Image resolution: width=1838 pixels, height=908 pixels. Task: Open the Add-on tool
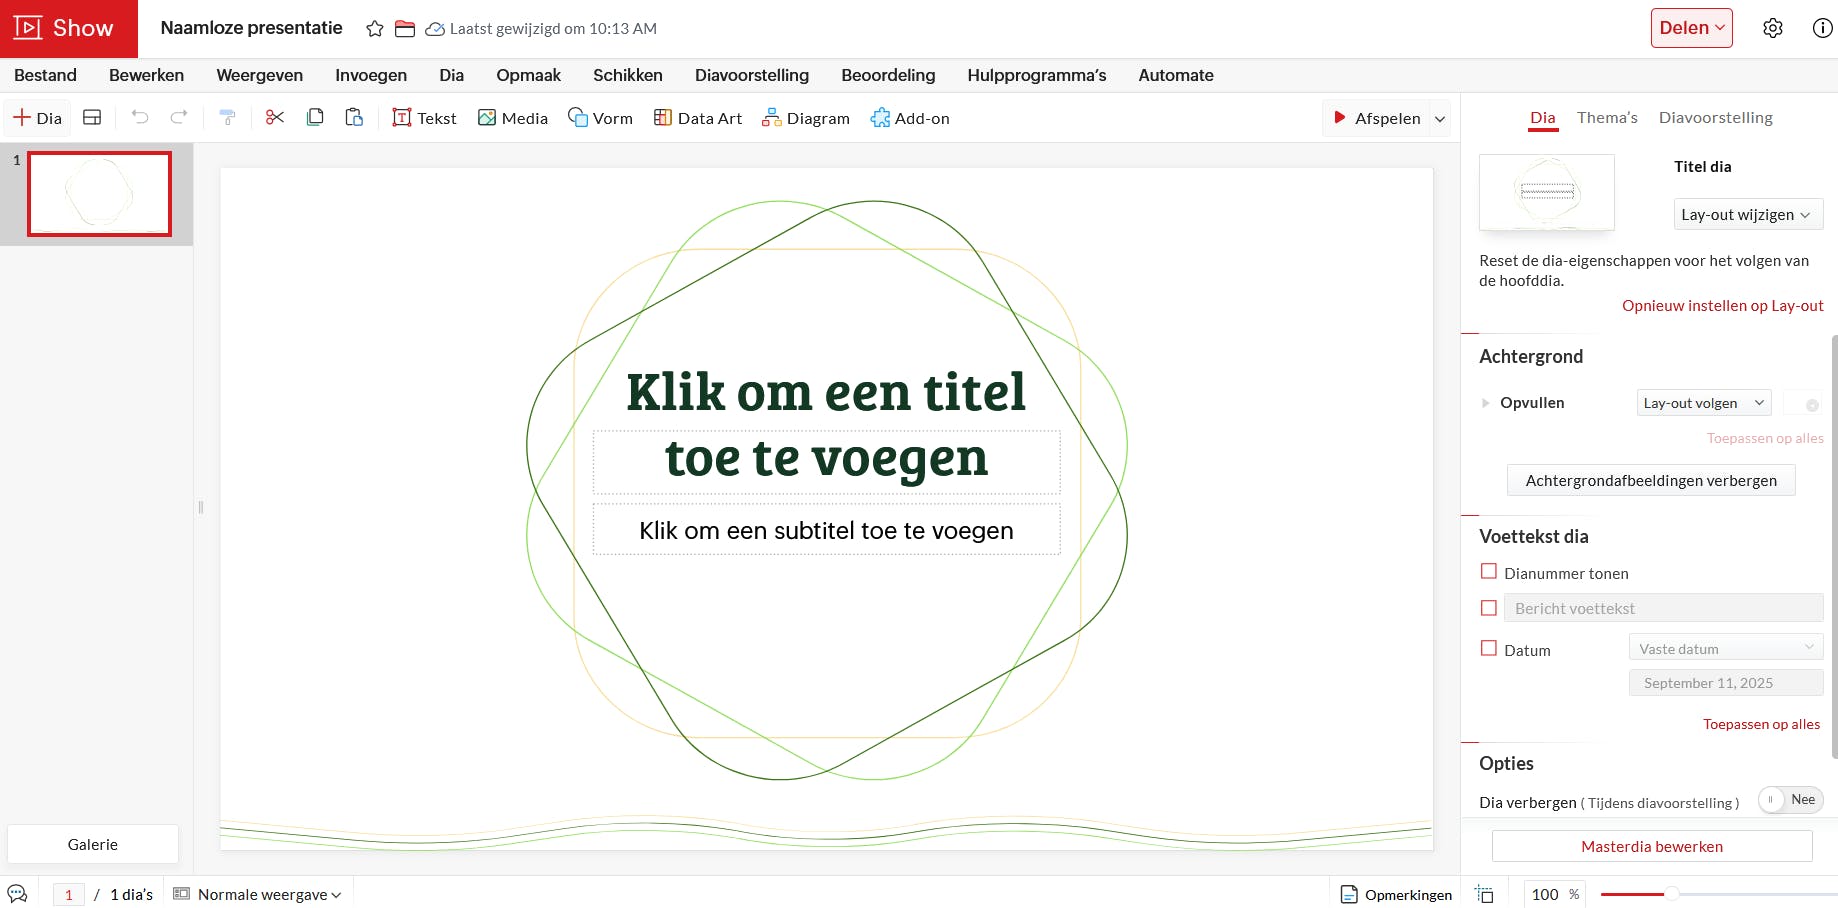click(x=909, y=117)
